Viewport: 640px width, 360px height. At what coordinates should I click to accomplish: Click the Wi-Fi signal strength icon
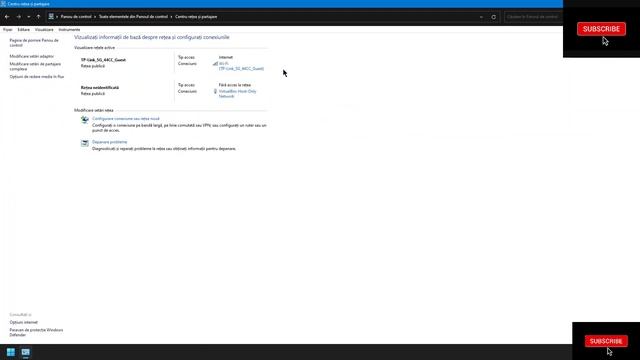[x=215, y=64]
